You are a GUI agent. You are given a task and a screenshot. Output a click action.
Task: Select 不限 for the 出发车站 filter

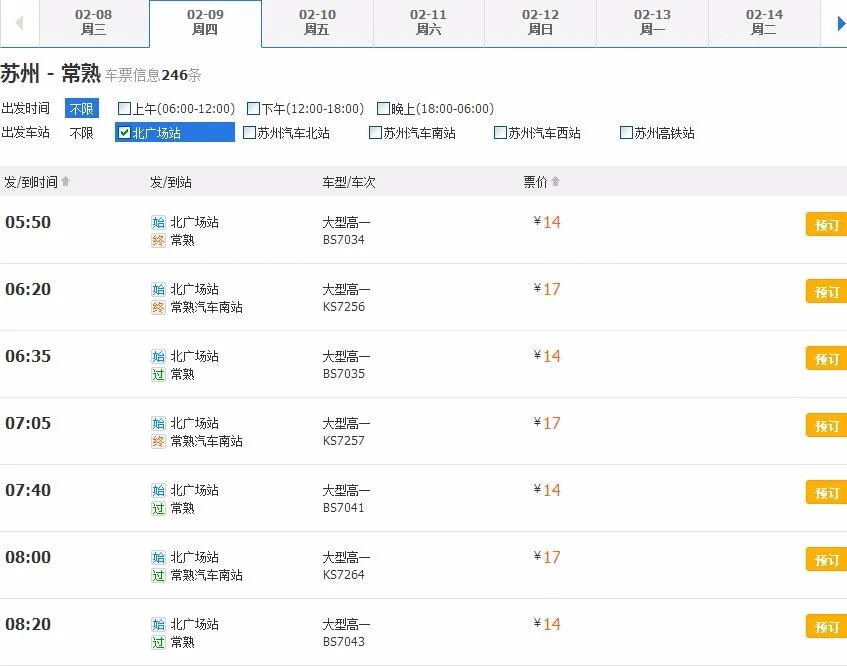[81, 131]
